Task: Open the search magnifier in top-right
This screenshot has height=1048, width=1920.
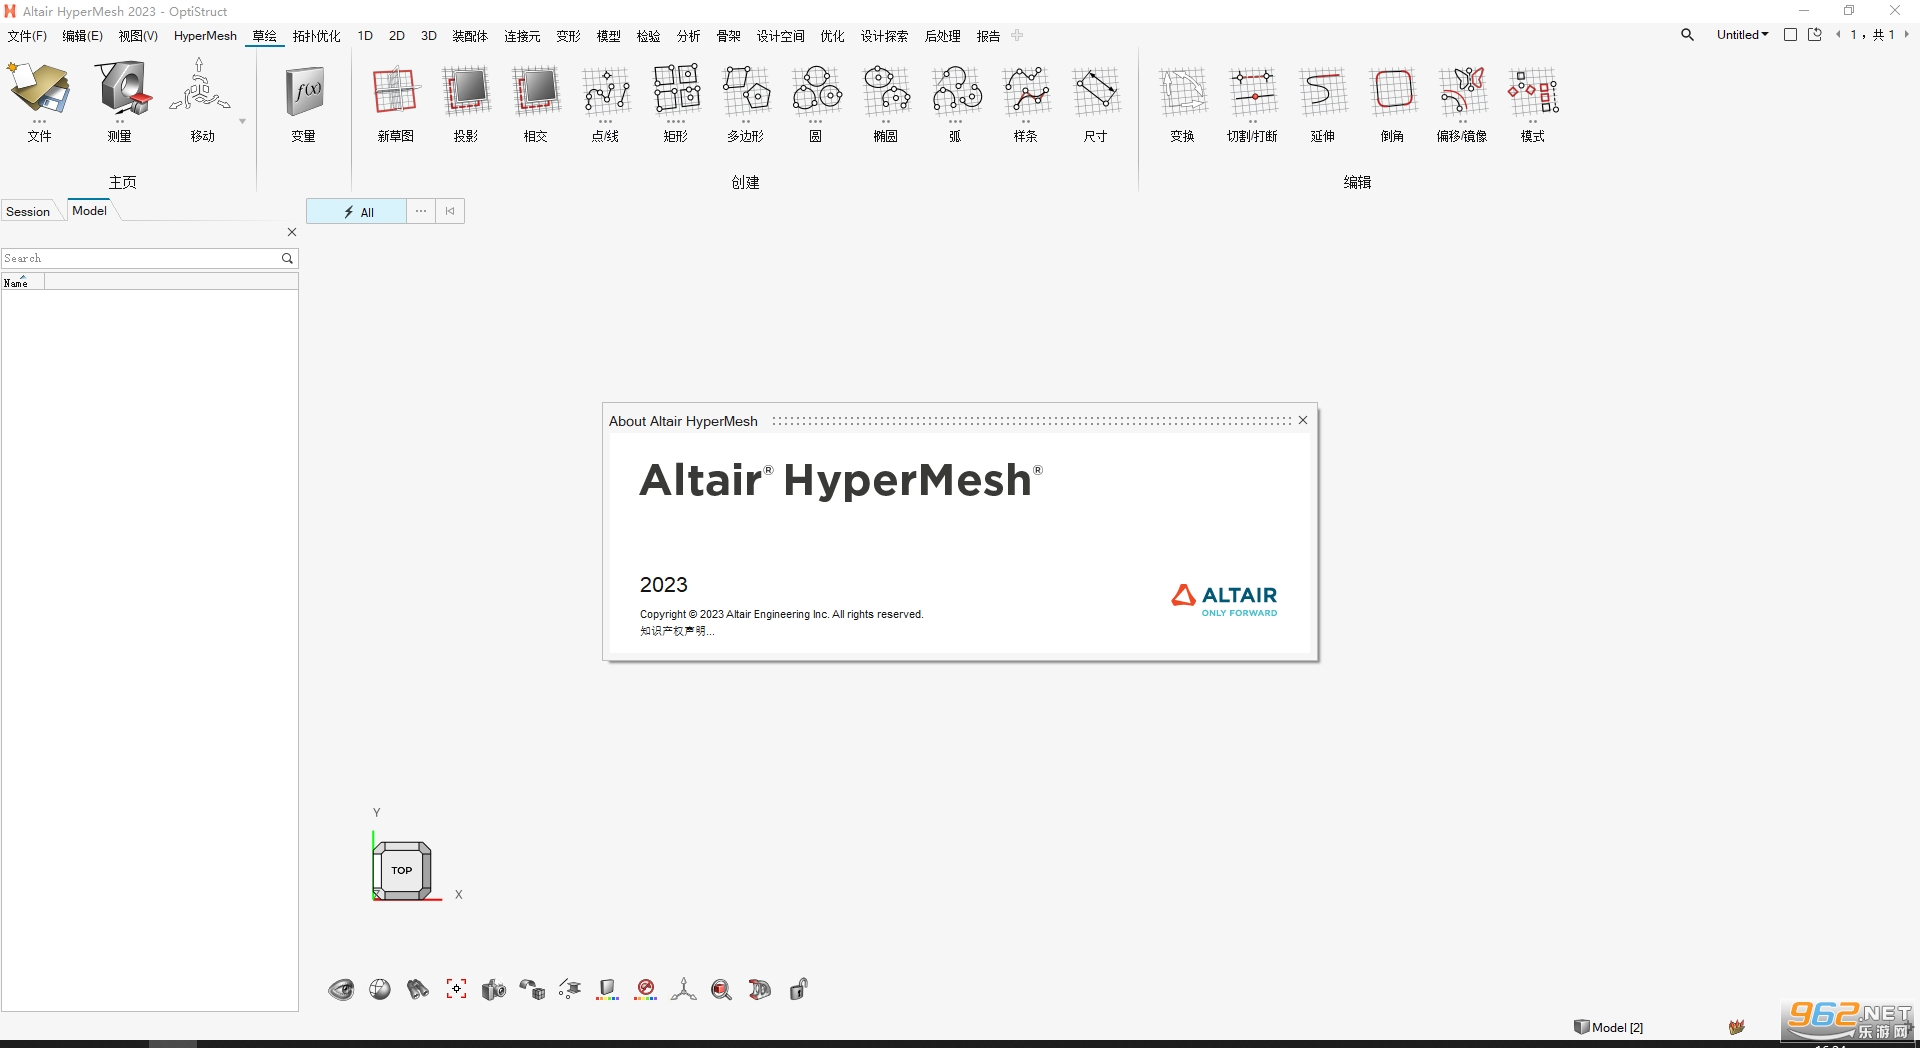Action: coord(1687,35)
